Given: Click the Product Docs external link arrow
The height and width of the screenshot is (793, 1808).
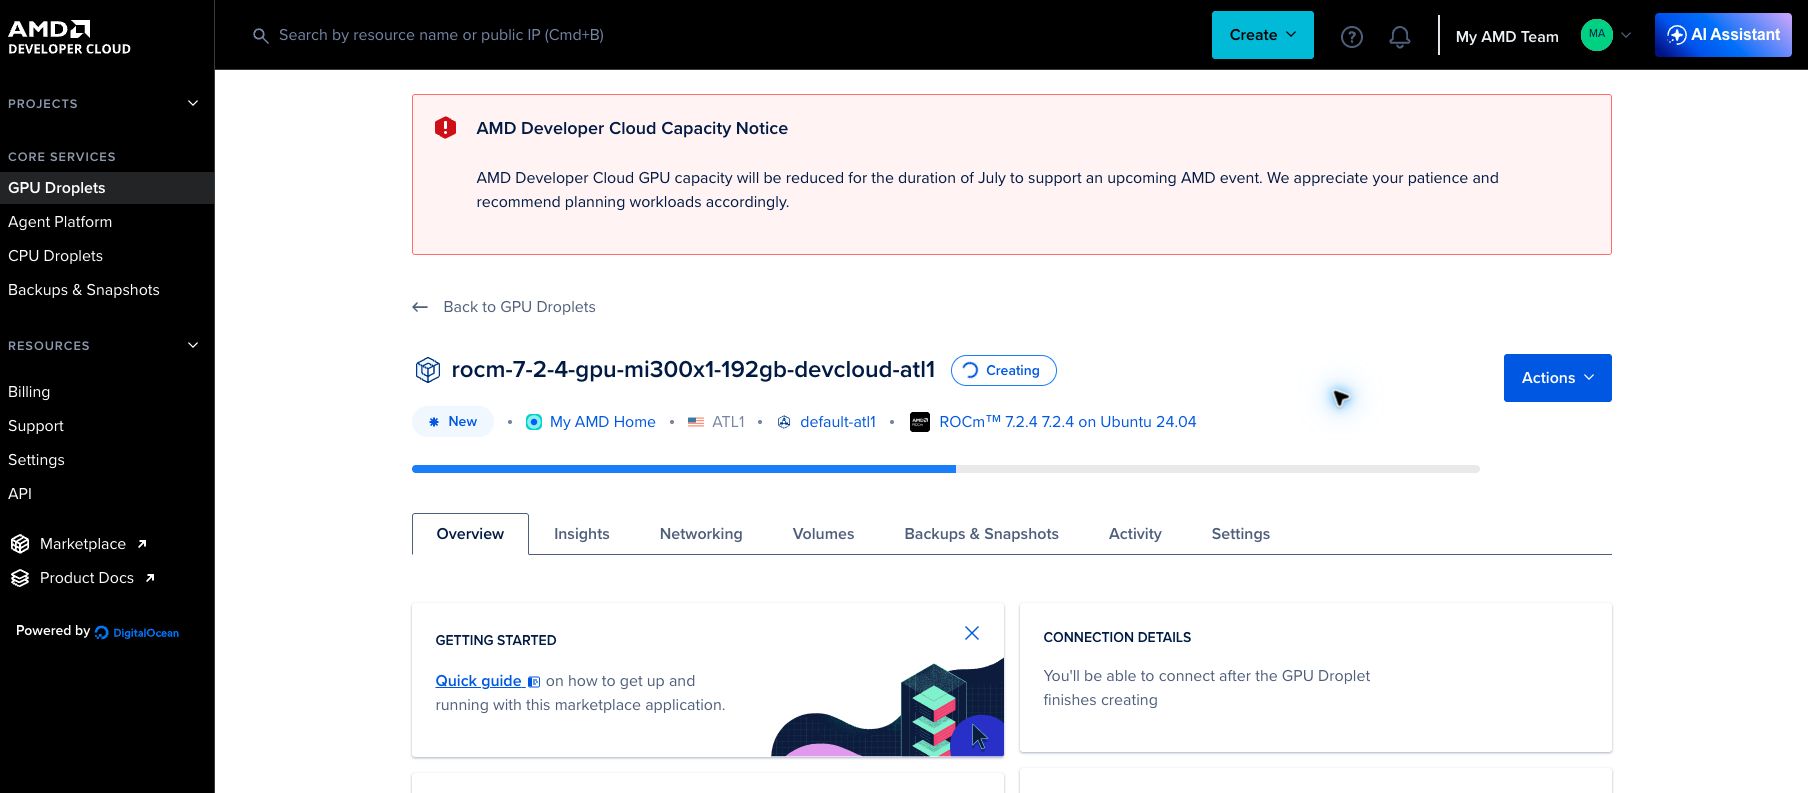Looking at the screenshot, I should (150, 578).
